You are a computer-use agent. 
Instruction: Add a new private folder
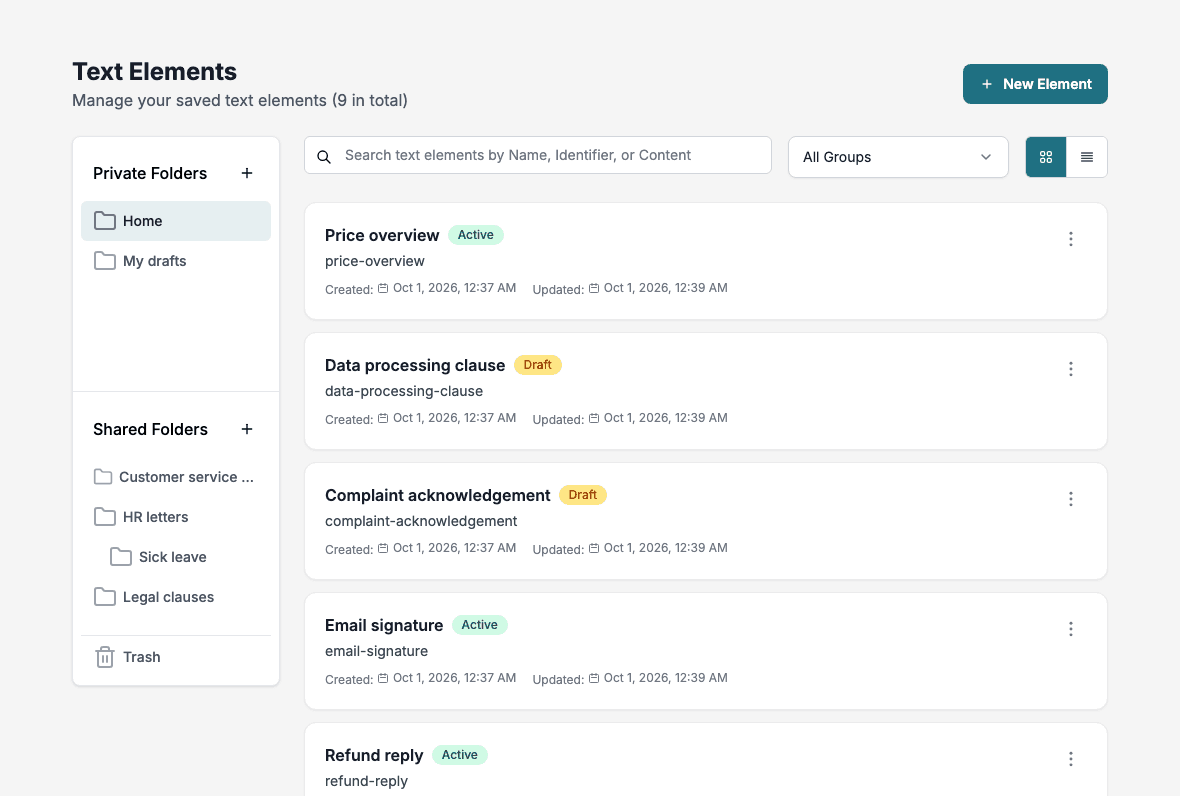(247, 173)
